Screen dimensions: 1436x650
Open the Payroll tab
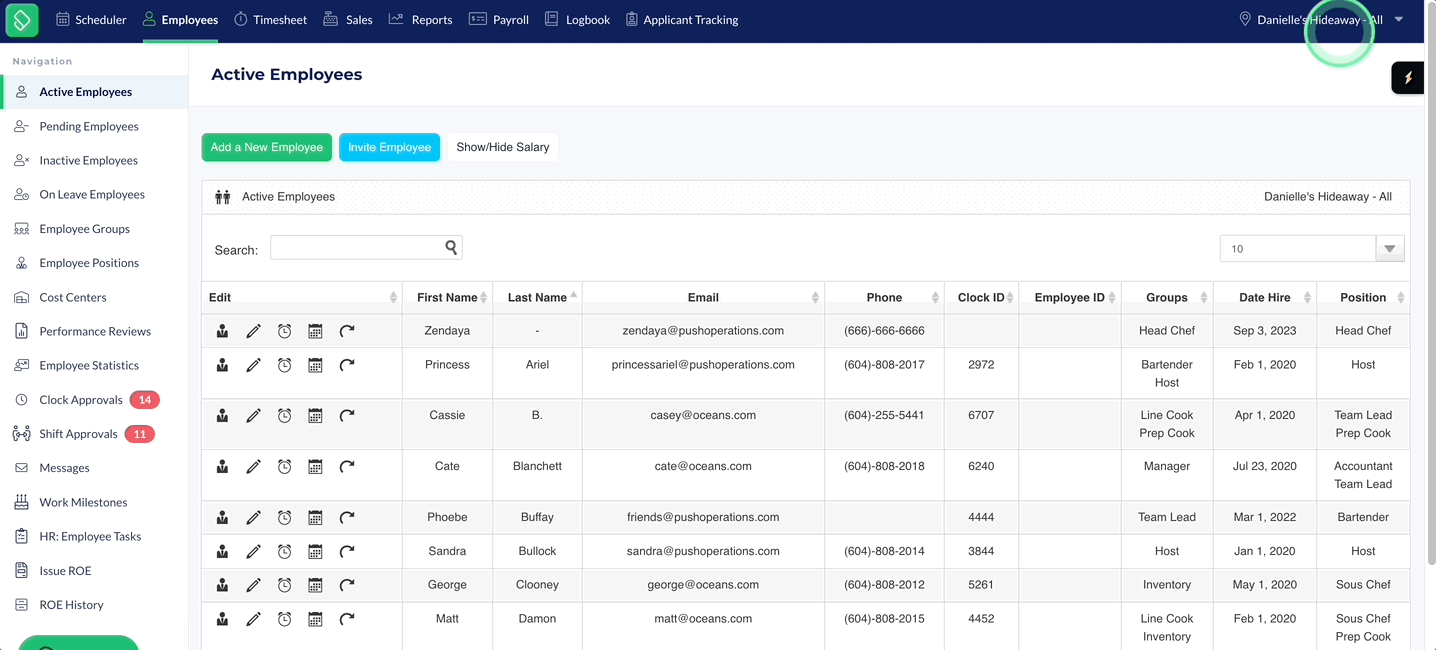click(499, 20)
